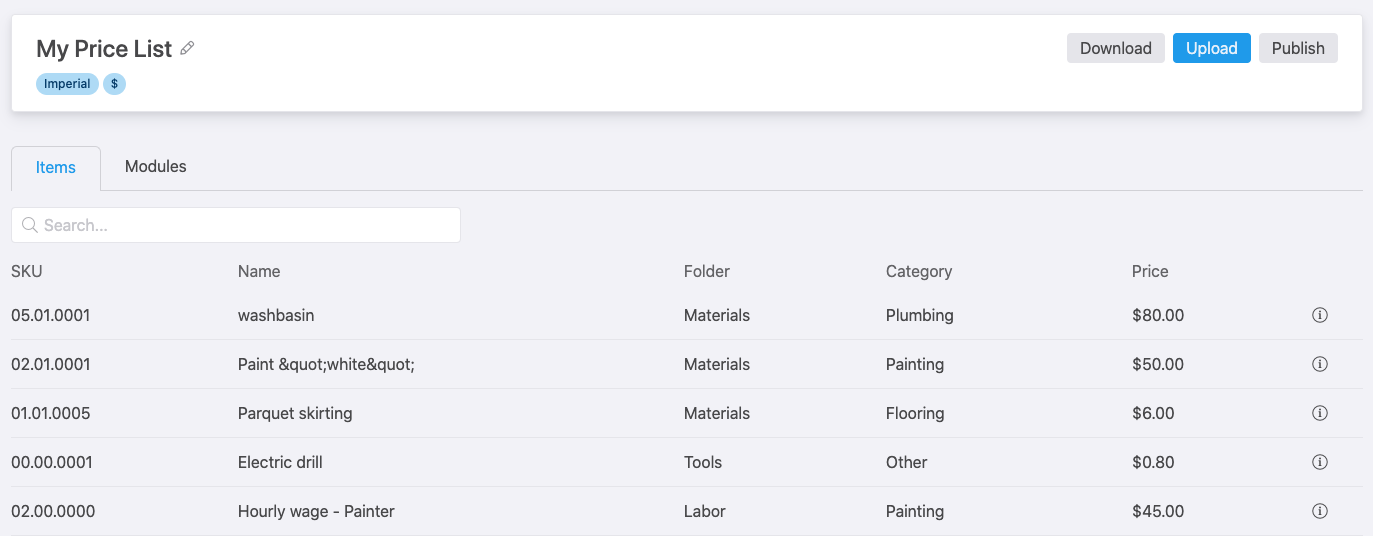Click the pencil icon beside My Price List

click(x=187, y=48)
